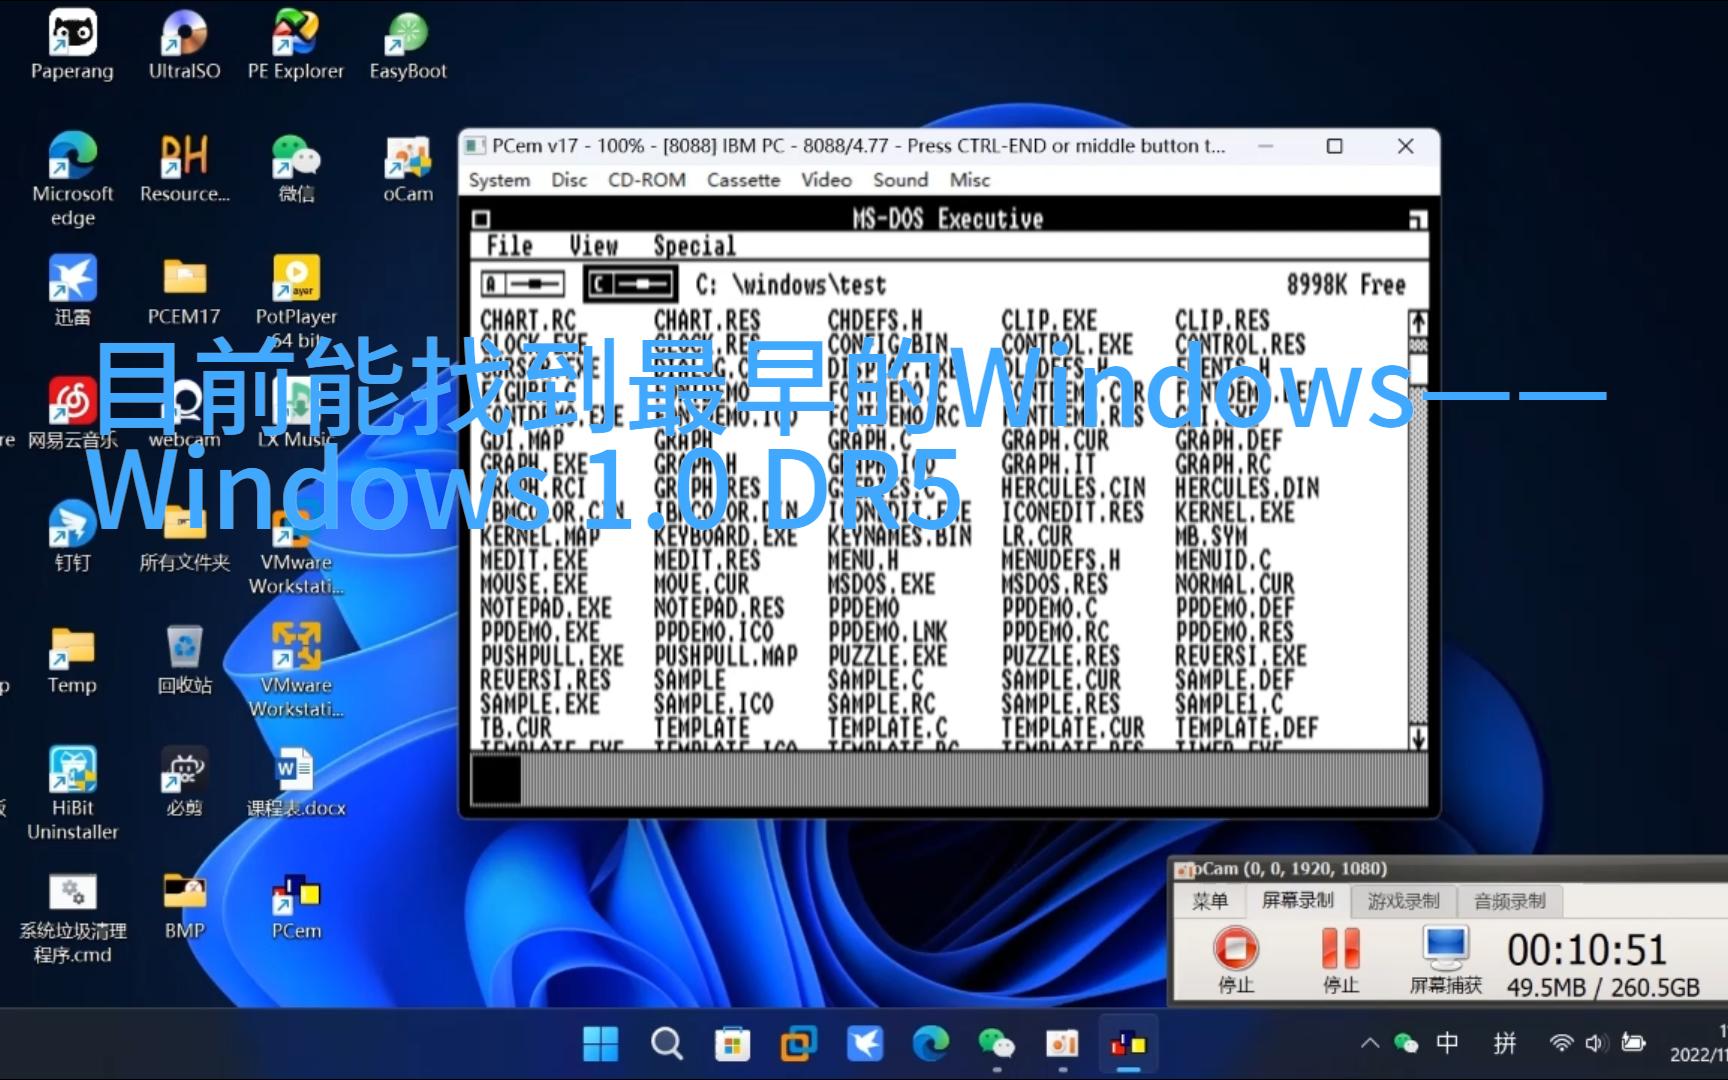
Task: Open Windows Start button on taskbar
Action: [x=600, y=1044]
